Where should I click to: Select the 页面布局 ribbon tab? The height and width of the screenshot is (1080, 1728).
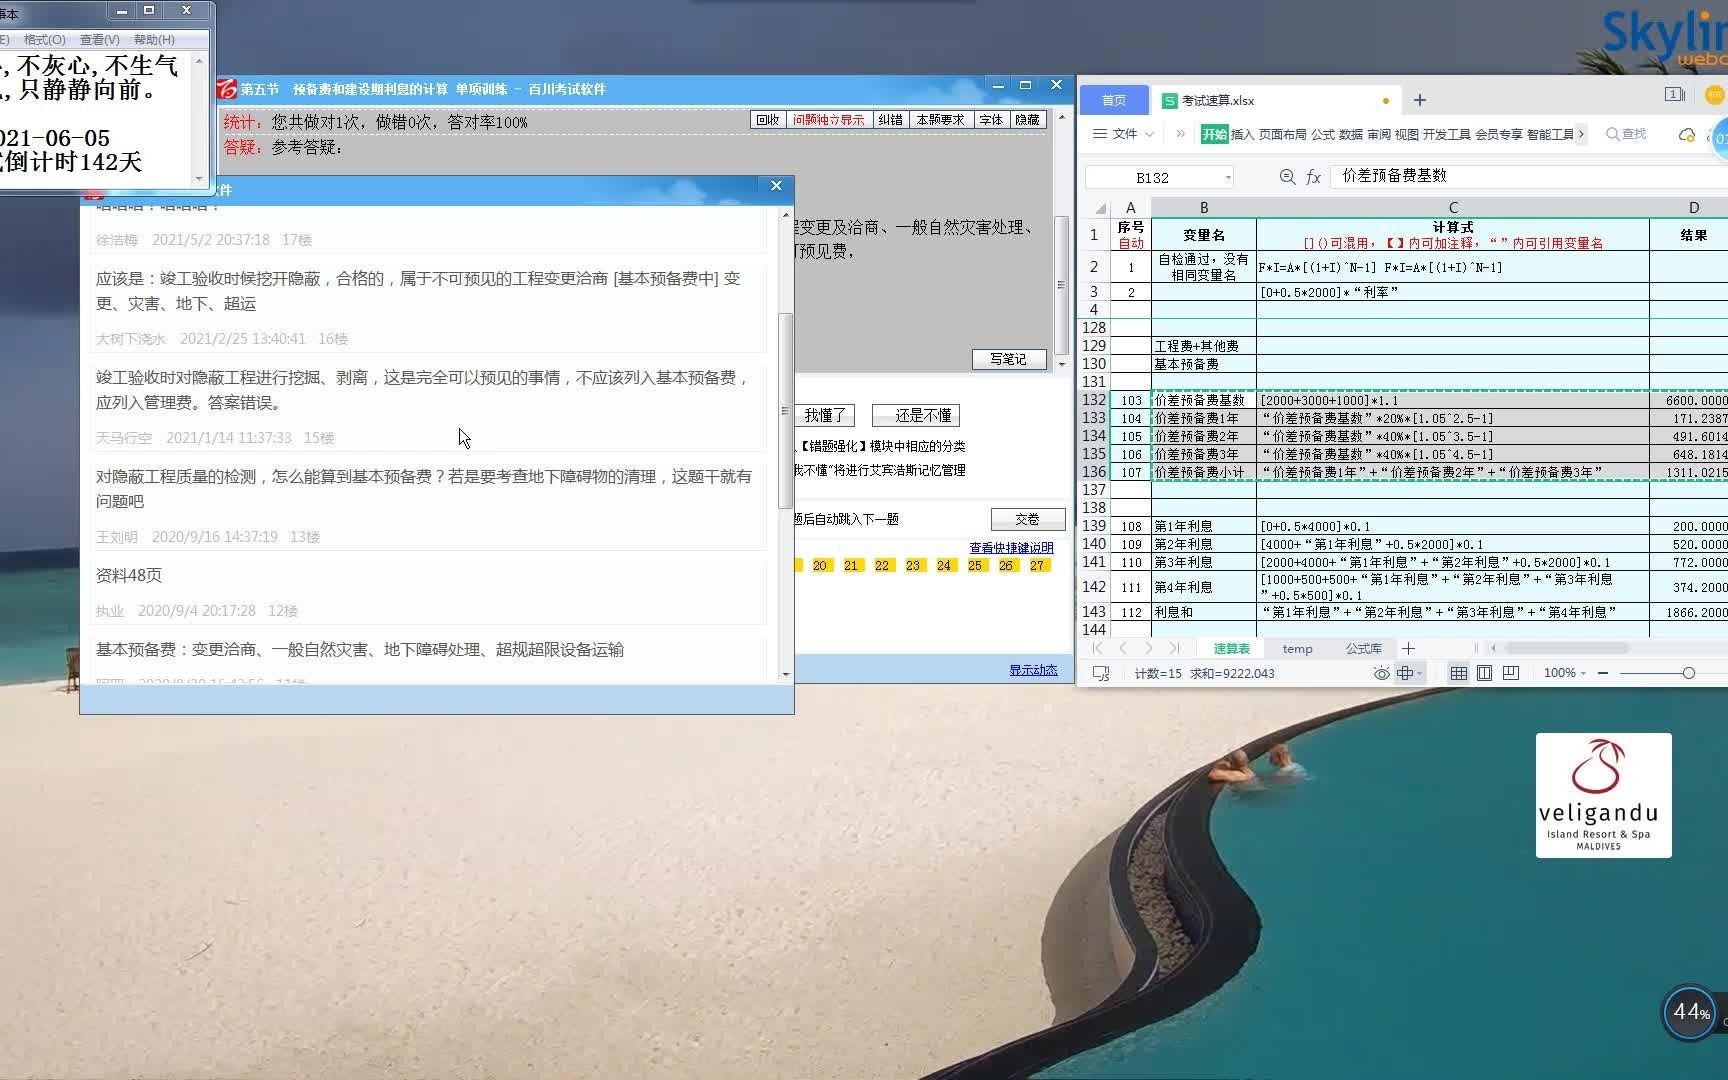point(1282,134)
